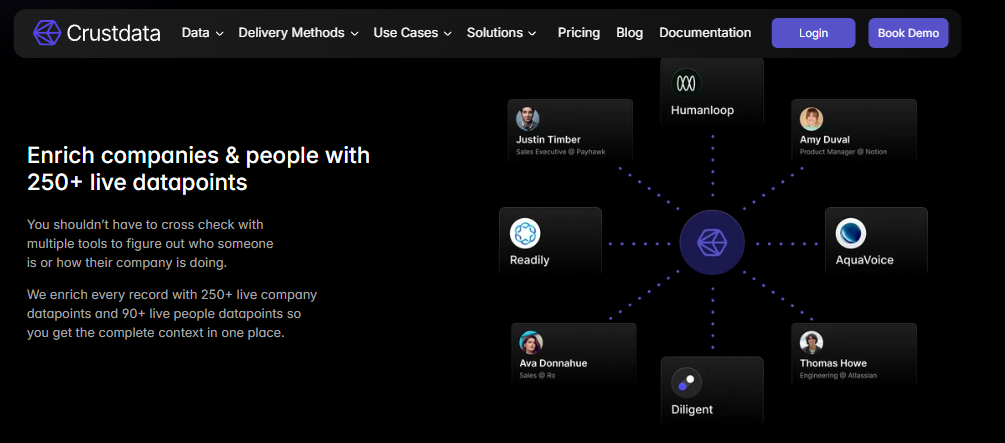The height and width of the screenshot is (443, 1005).
Task: Click the Crustdata logo icon in navbar
Action: (47, 33)
